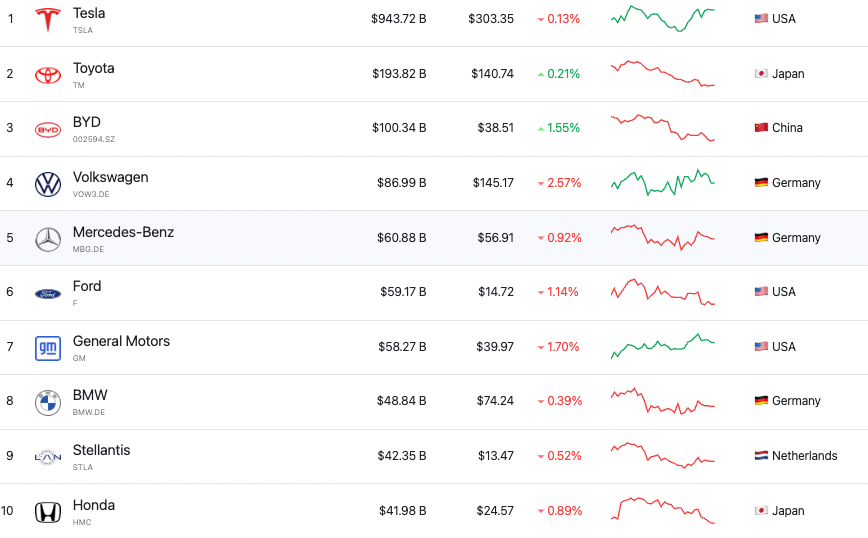
Task: Click the Honda logo icon
Action: 48,512
